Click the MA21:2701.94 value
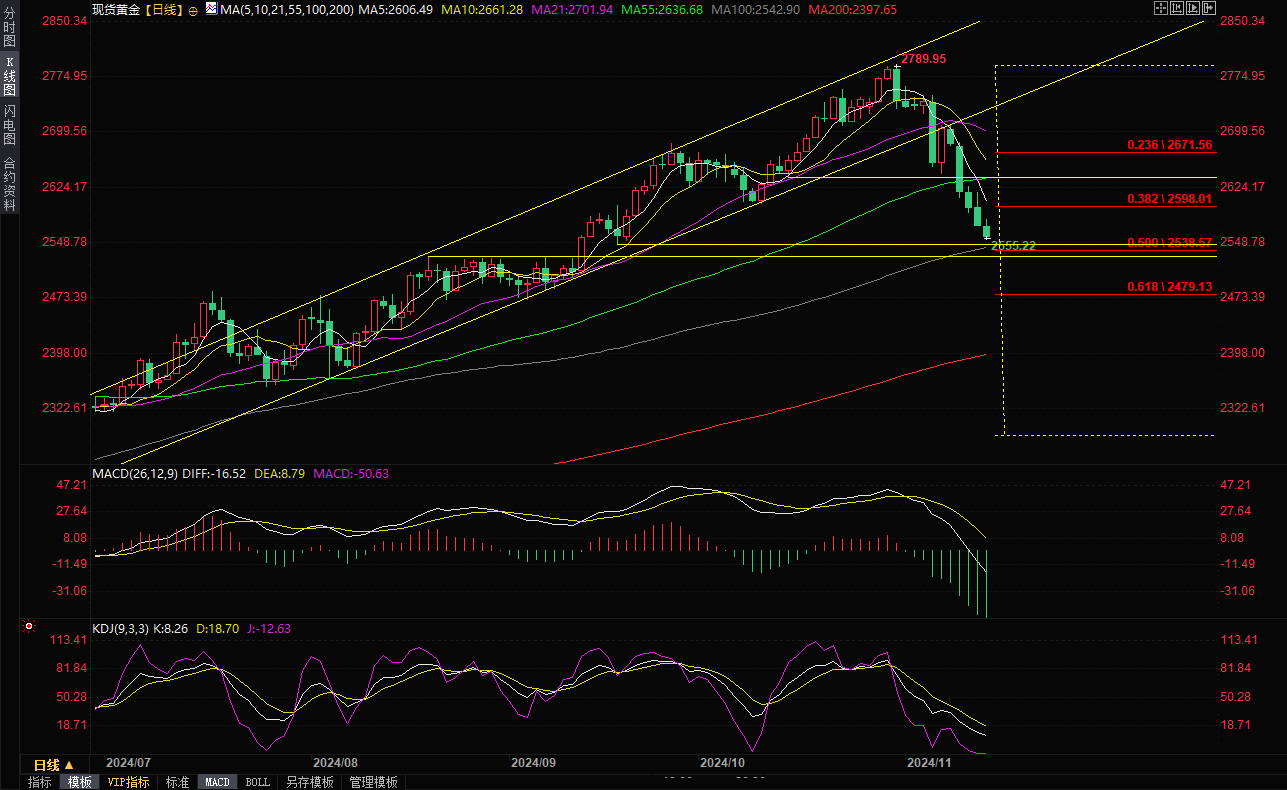Viewport: 1287px width, 790px height. tap(573, 9)
